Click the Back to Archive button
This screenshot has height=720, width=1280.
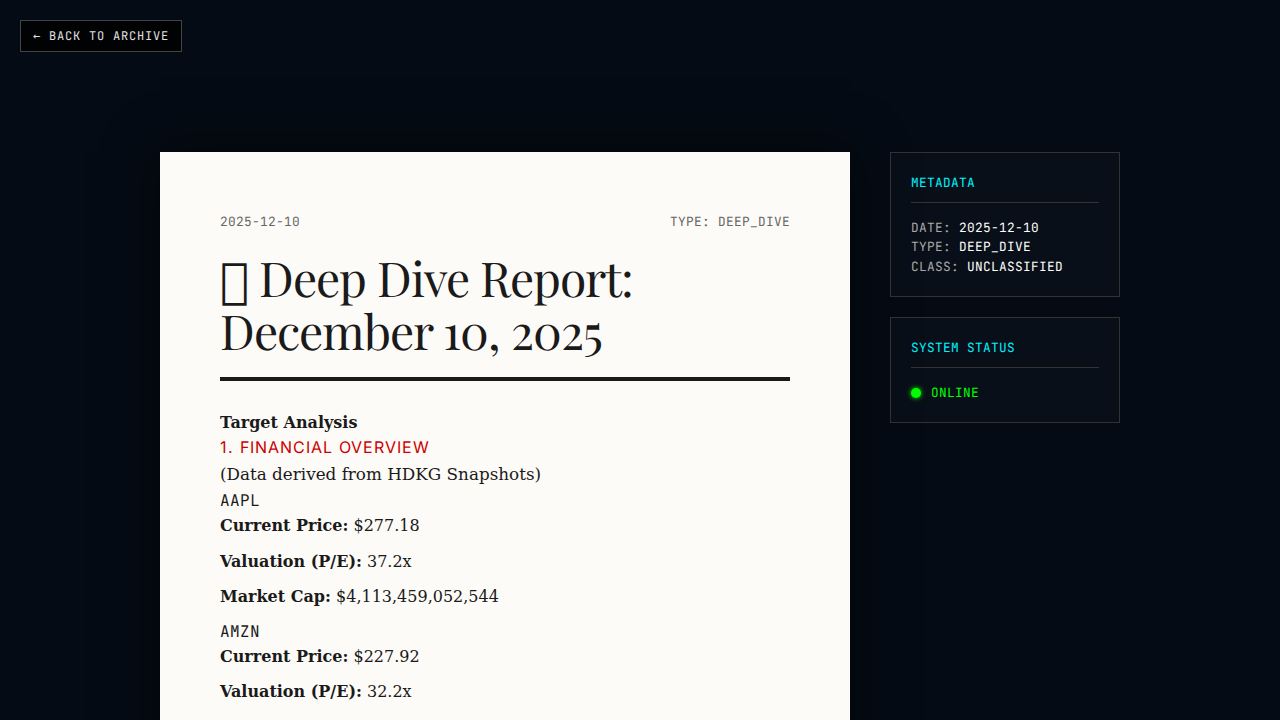point(100,36)
